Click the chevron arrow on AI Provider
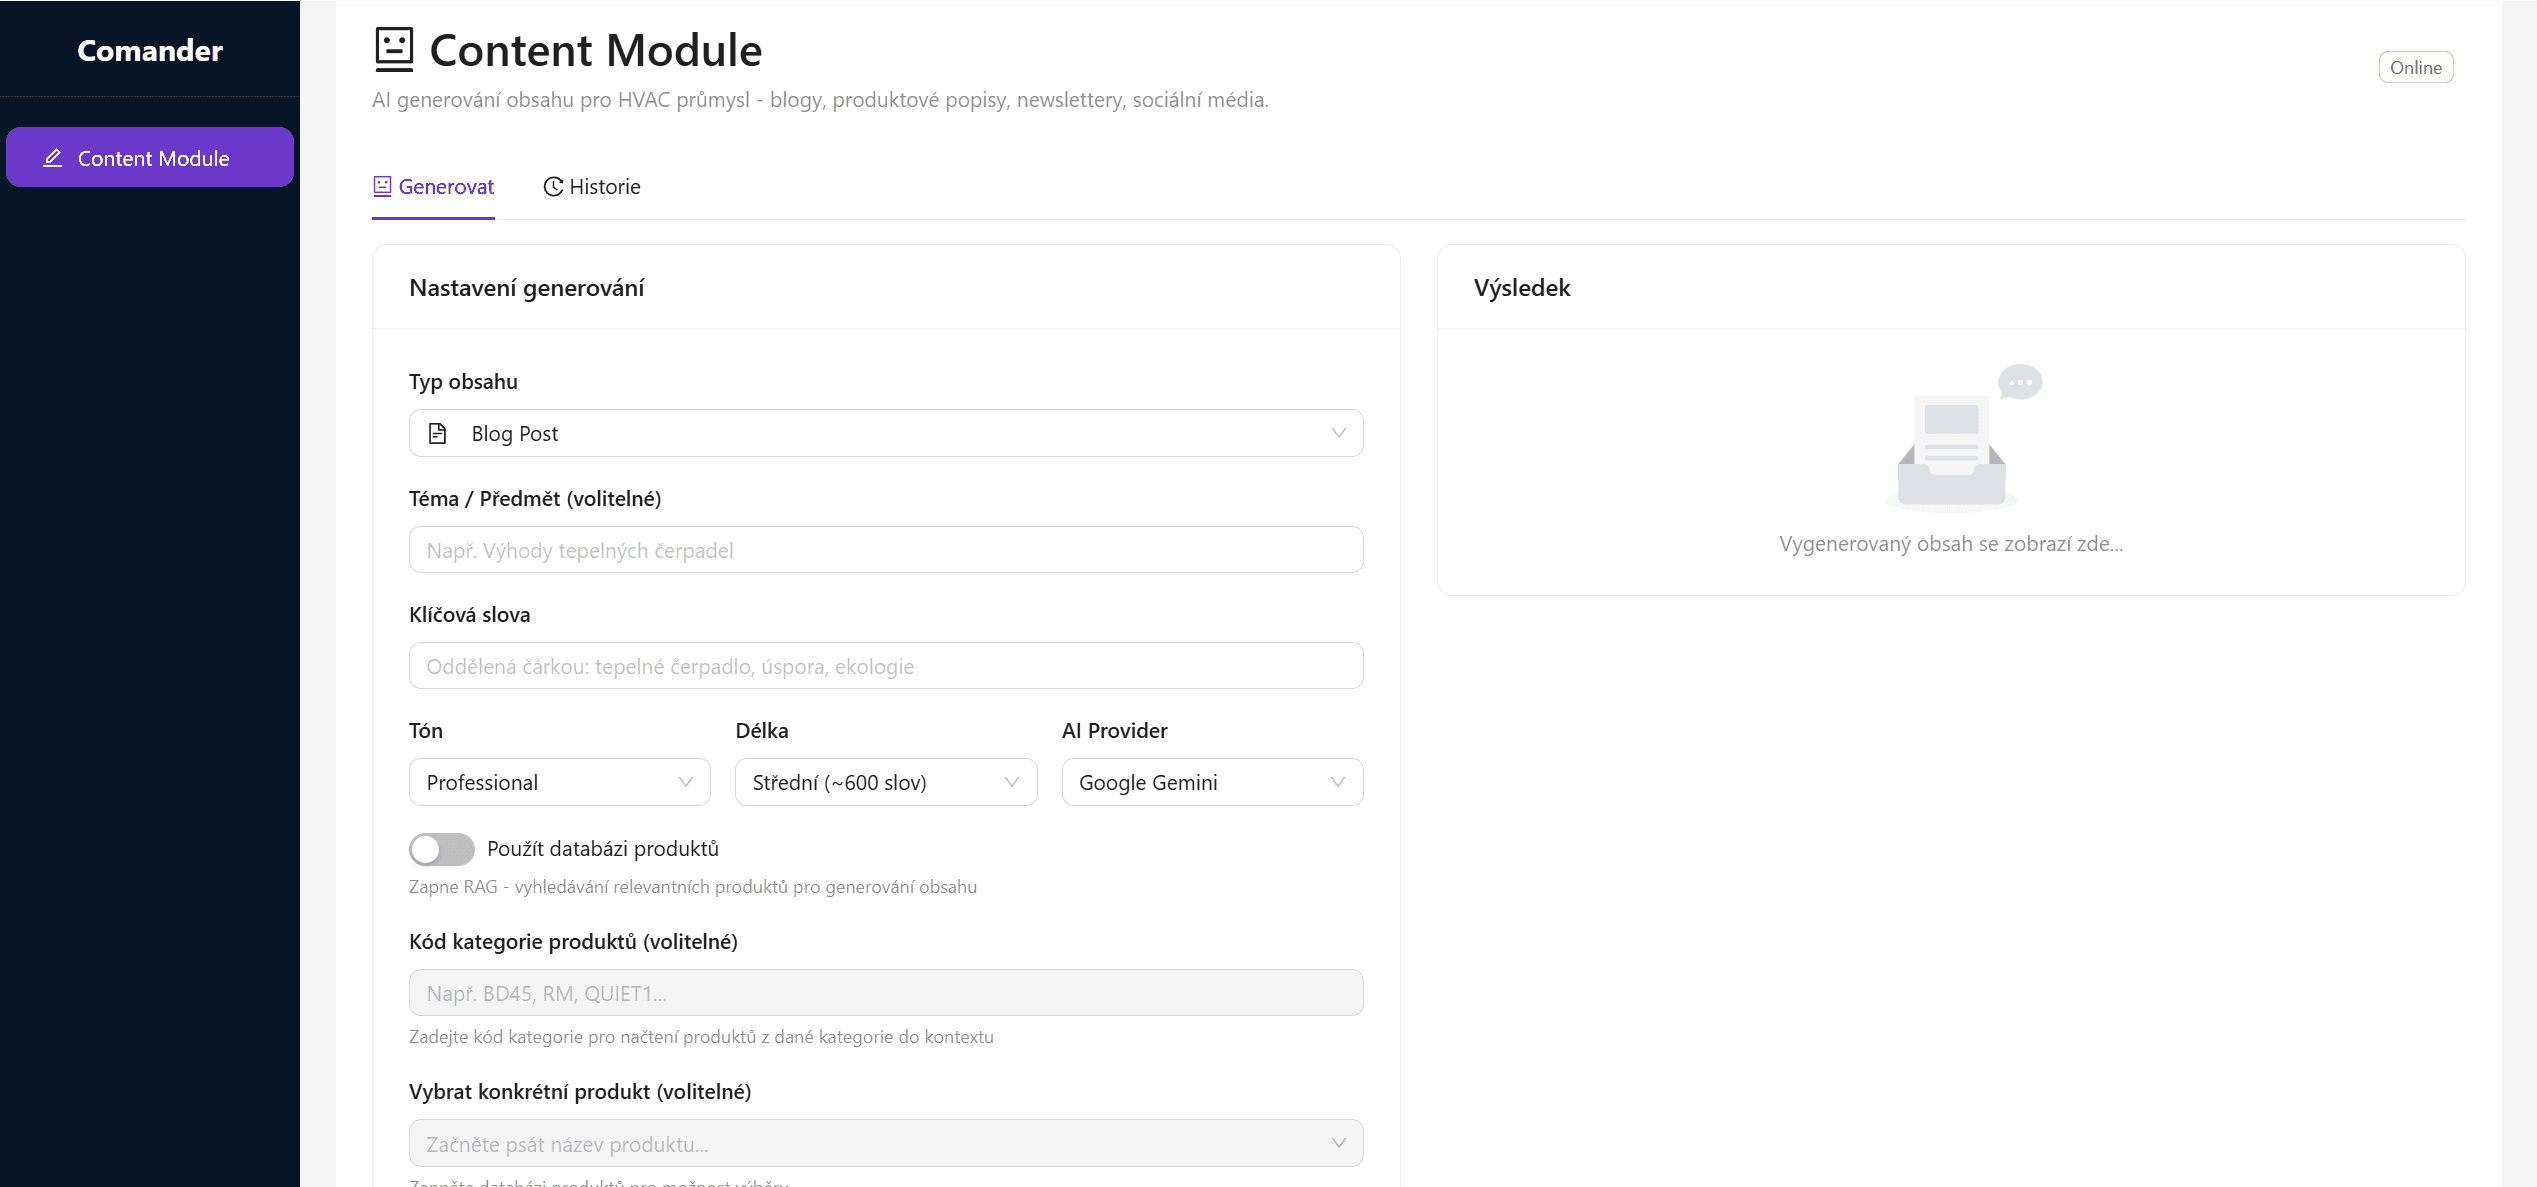This screenshot has height=1187, width=2537. (1338, 782)
